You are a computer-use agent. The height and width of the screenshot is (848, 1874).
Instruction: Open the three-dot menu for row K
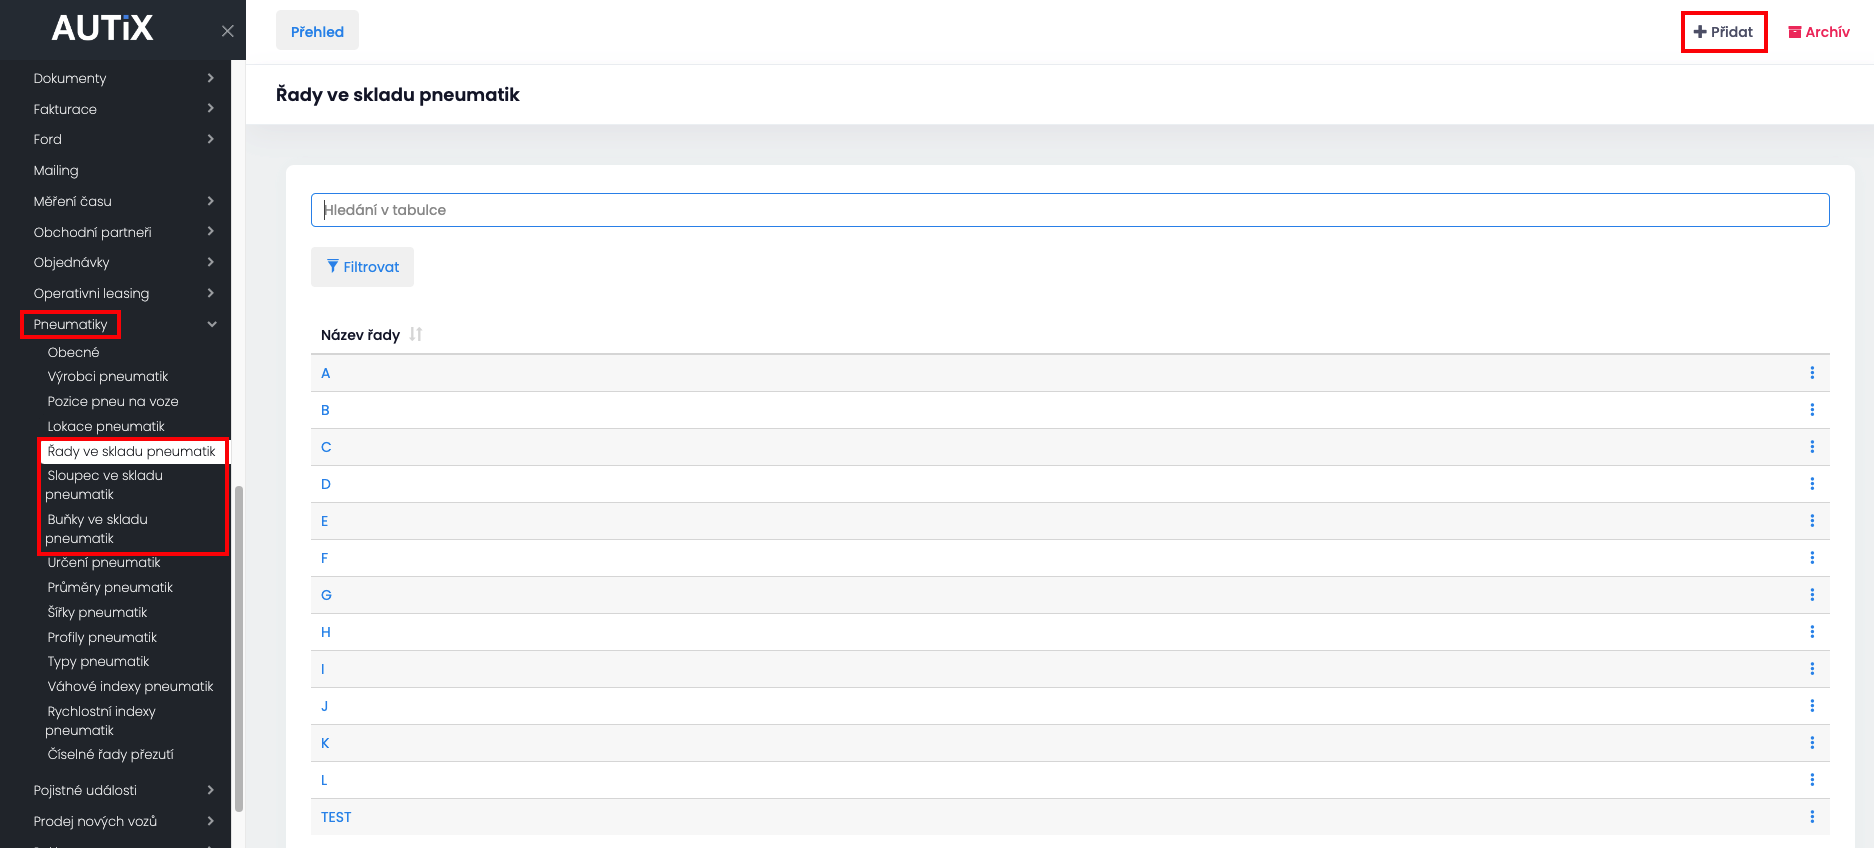[1811, 743]
